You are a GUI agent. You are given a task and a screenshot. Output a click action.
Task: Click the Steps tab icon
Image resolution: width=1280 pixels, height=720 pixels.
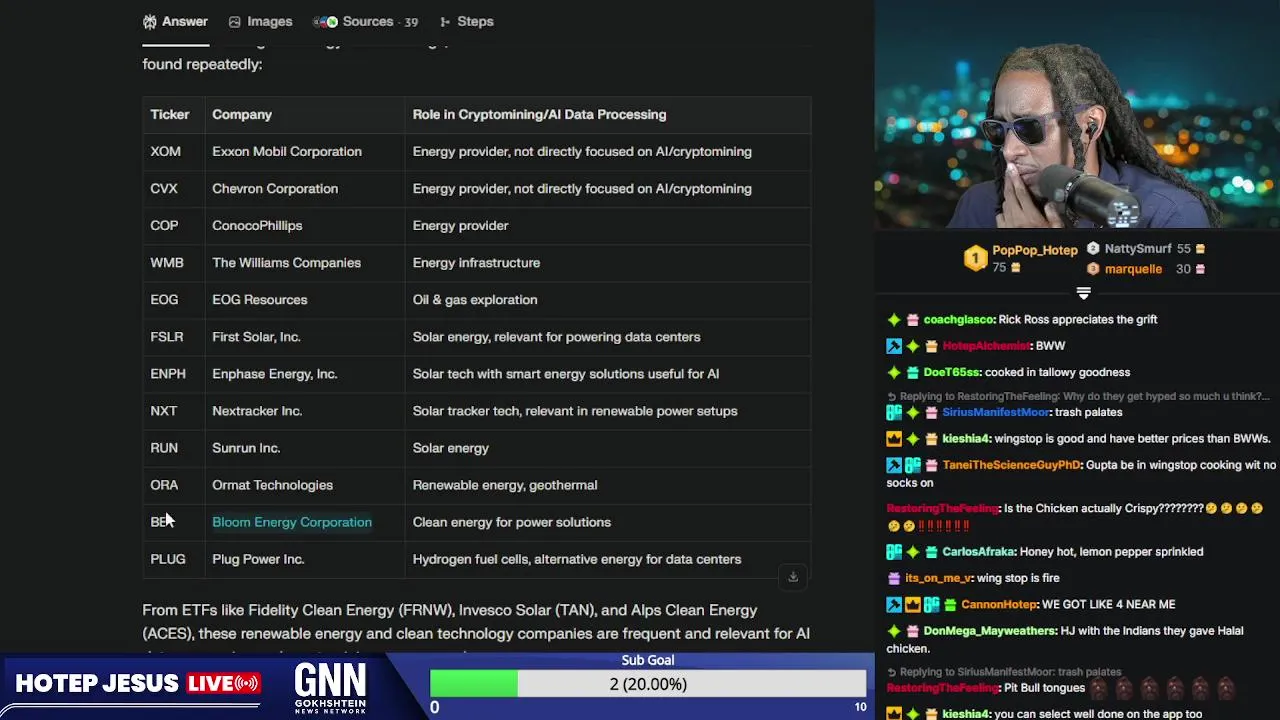(444, 21)
